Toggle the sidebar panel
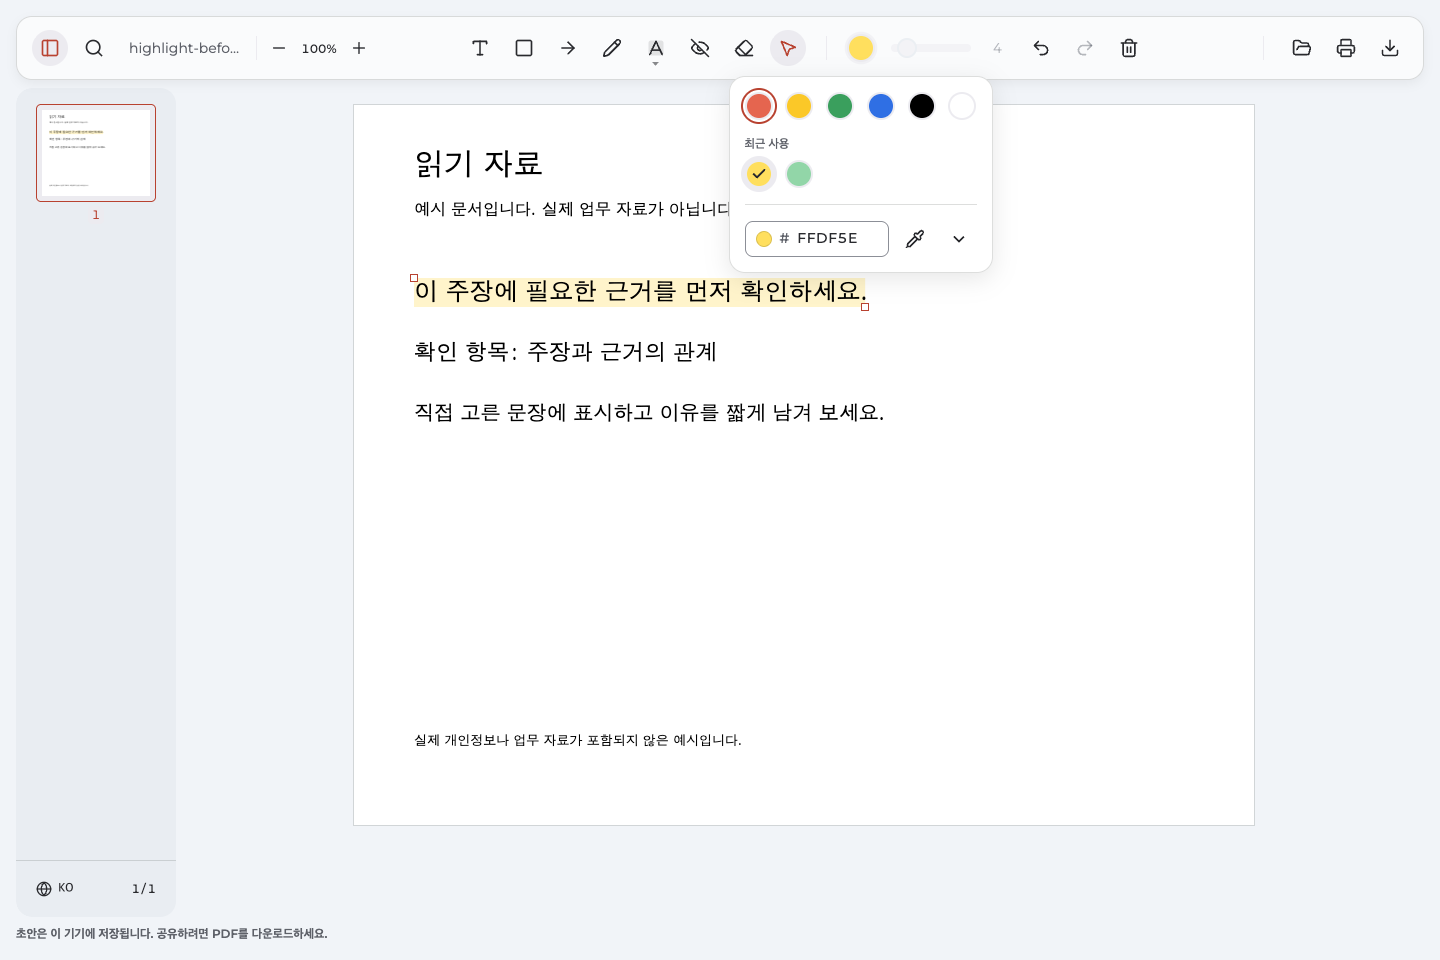This screenshot has height=960, width=1440. click(50, 48)
